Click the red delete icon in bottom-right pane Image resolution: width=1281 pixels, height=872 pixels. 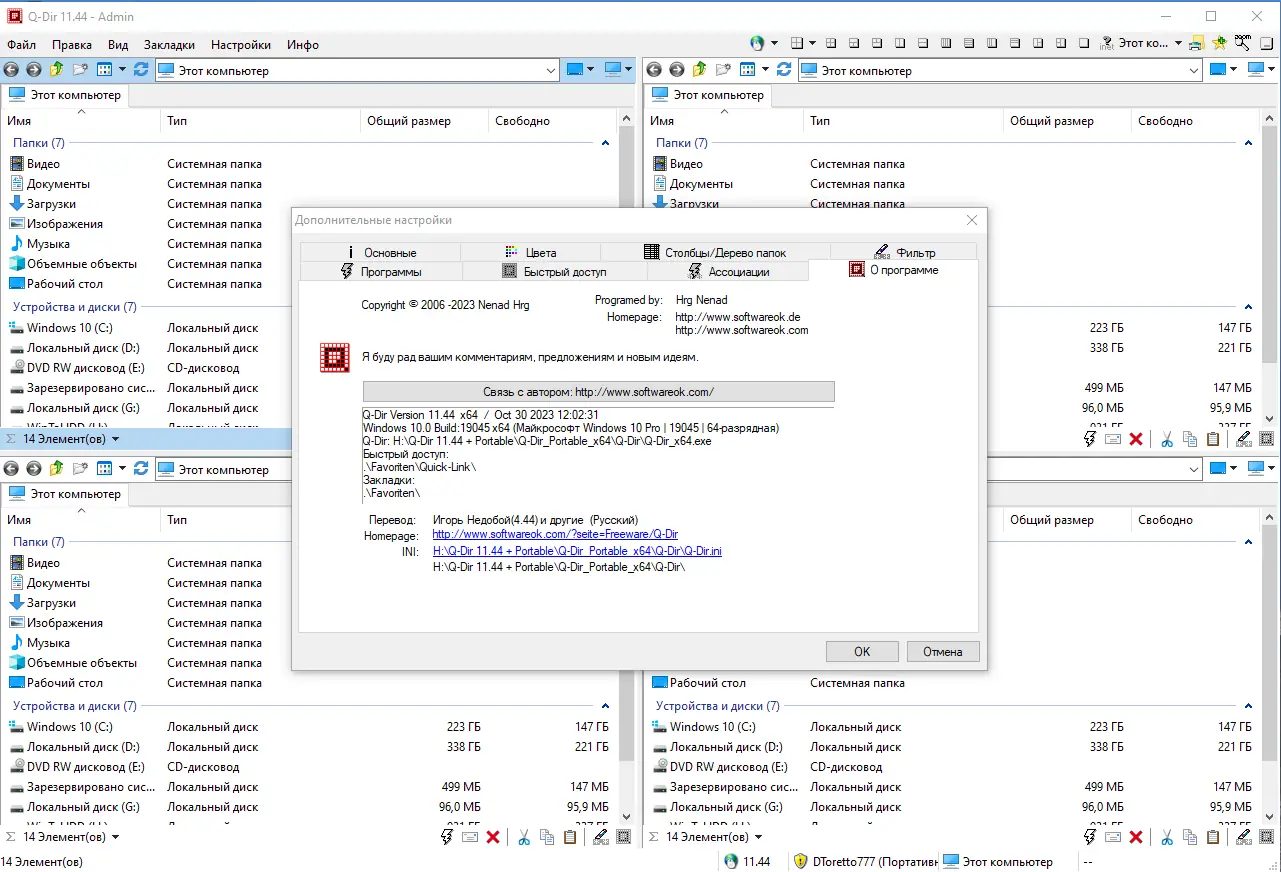point(1136,837)
